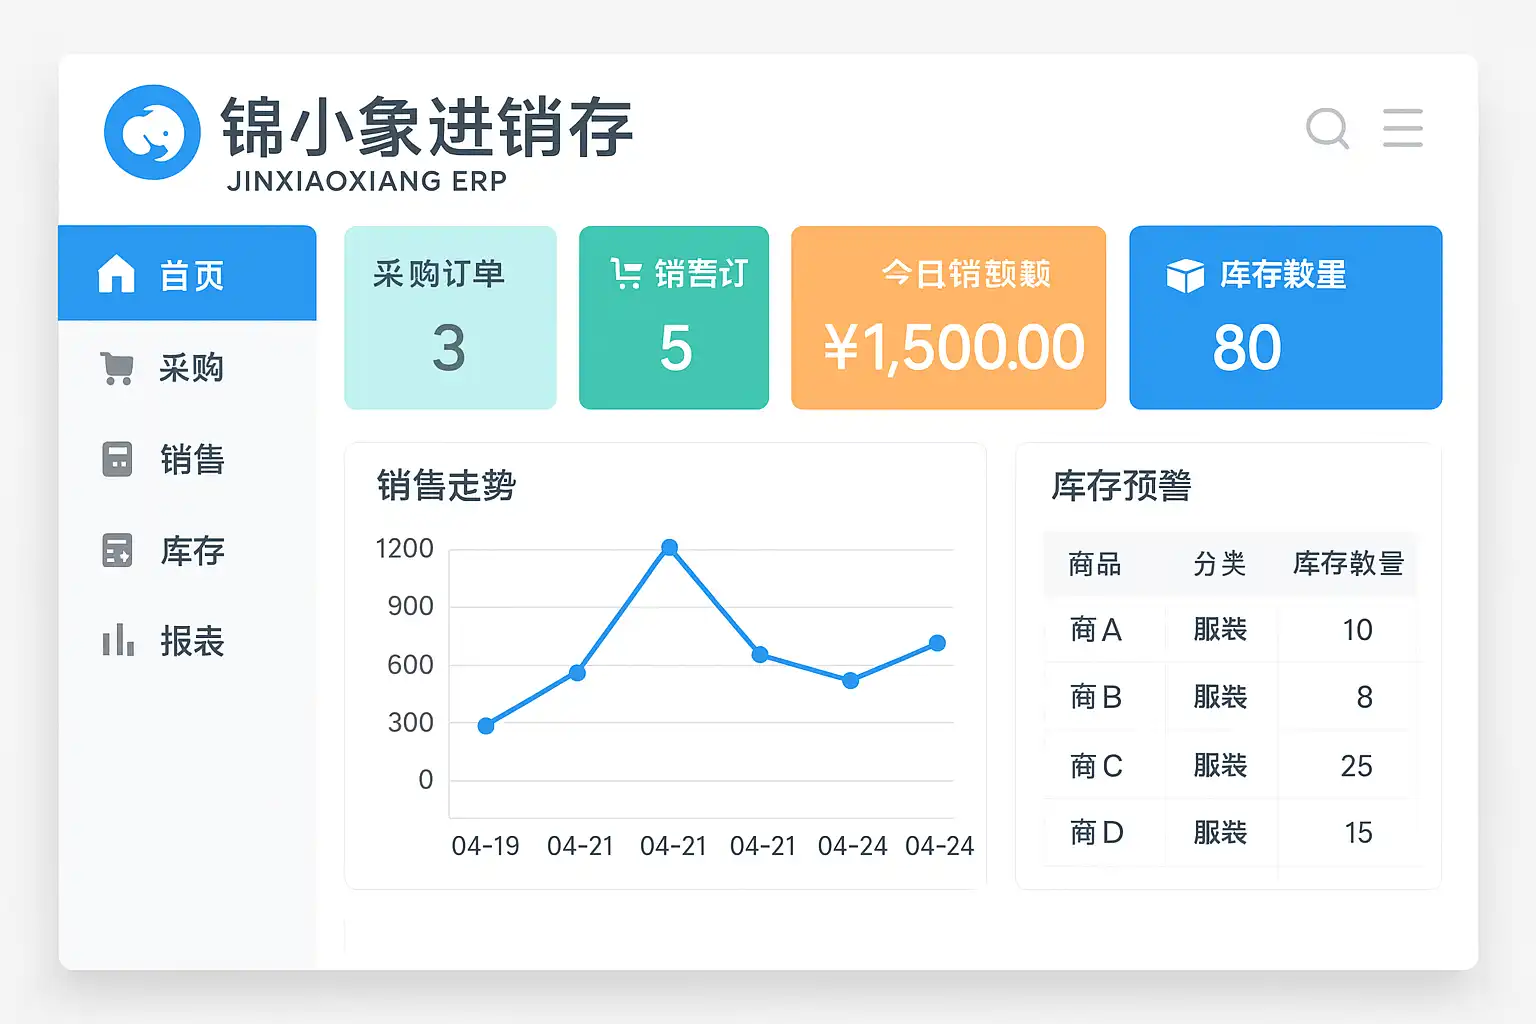Click the JINXIAOXIANG ERP subtitle
This screenshot has width=1536, height=1024.
(367, 181)
